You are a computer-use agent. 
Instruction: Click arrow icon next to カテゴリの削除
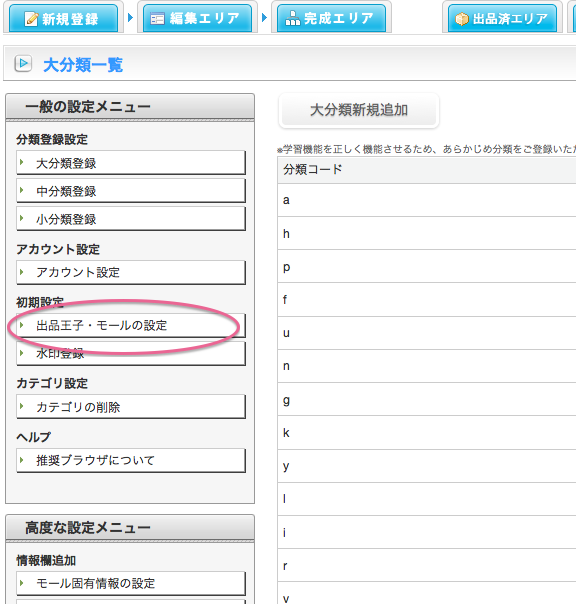[x=22, y=406]
